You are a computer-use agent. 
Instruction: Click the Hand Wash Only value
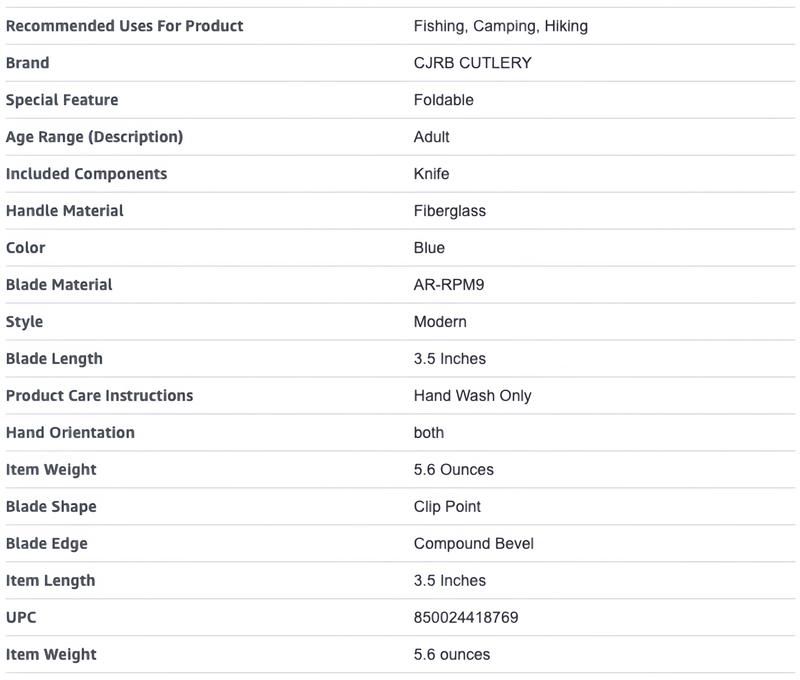[x=472, y=396]
